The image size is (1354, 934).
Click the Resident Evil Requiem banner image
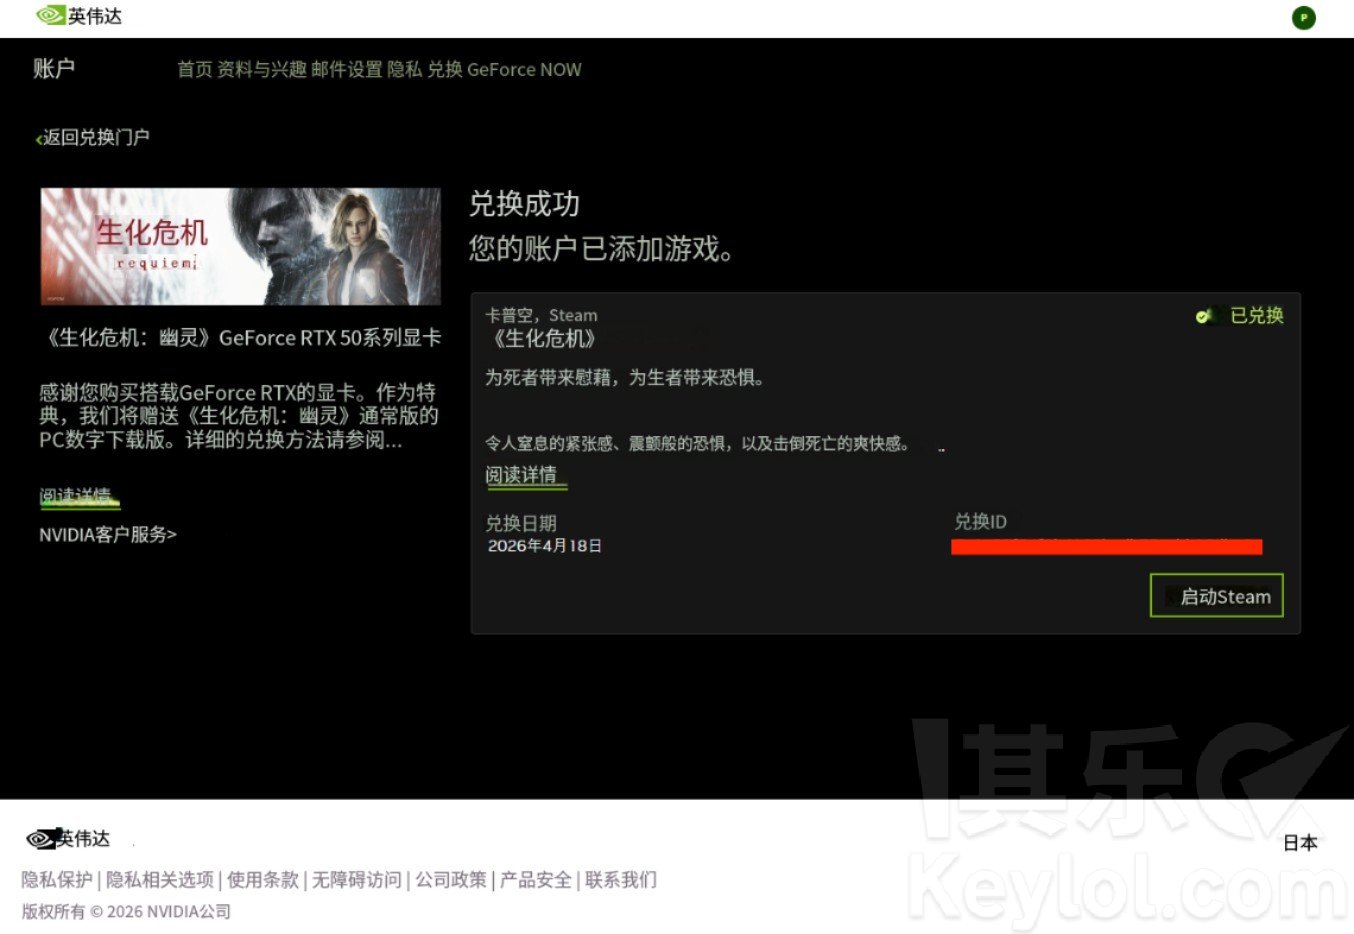tap(240, 246)
